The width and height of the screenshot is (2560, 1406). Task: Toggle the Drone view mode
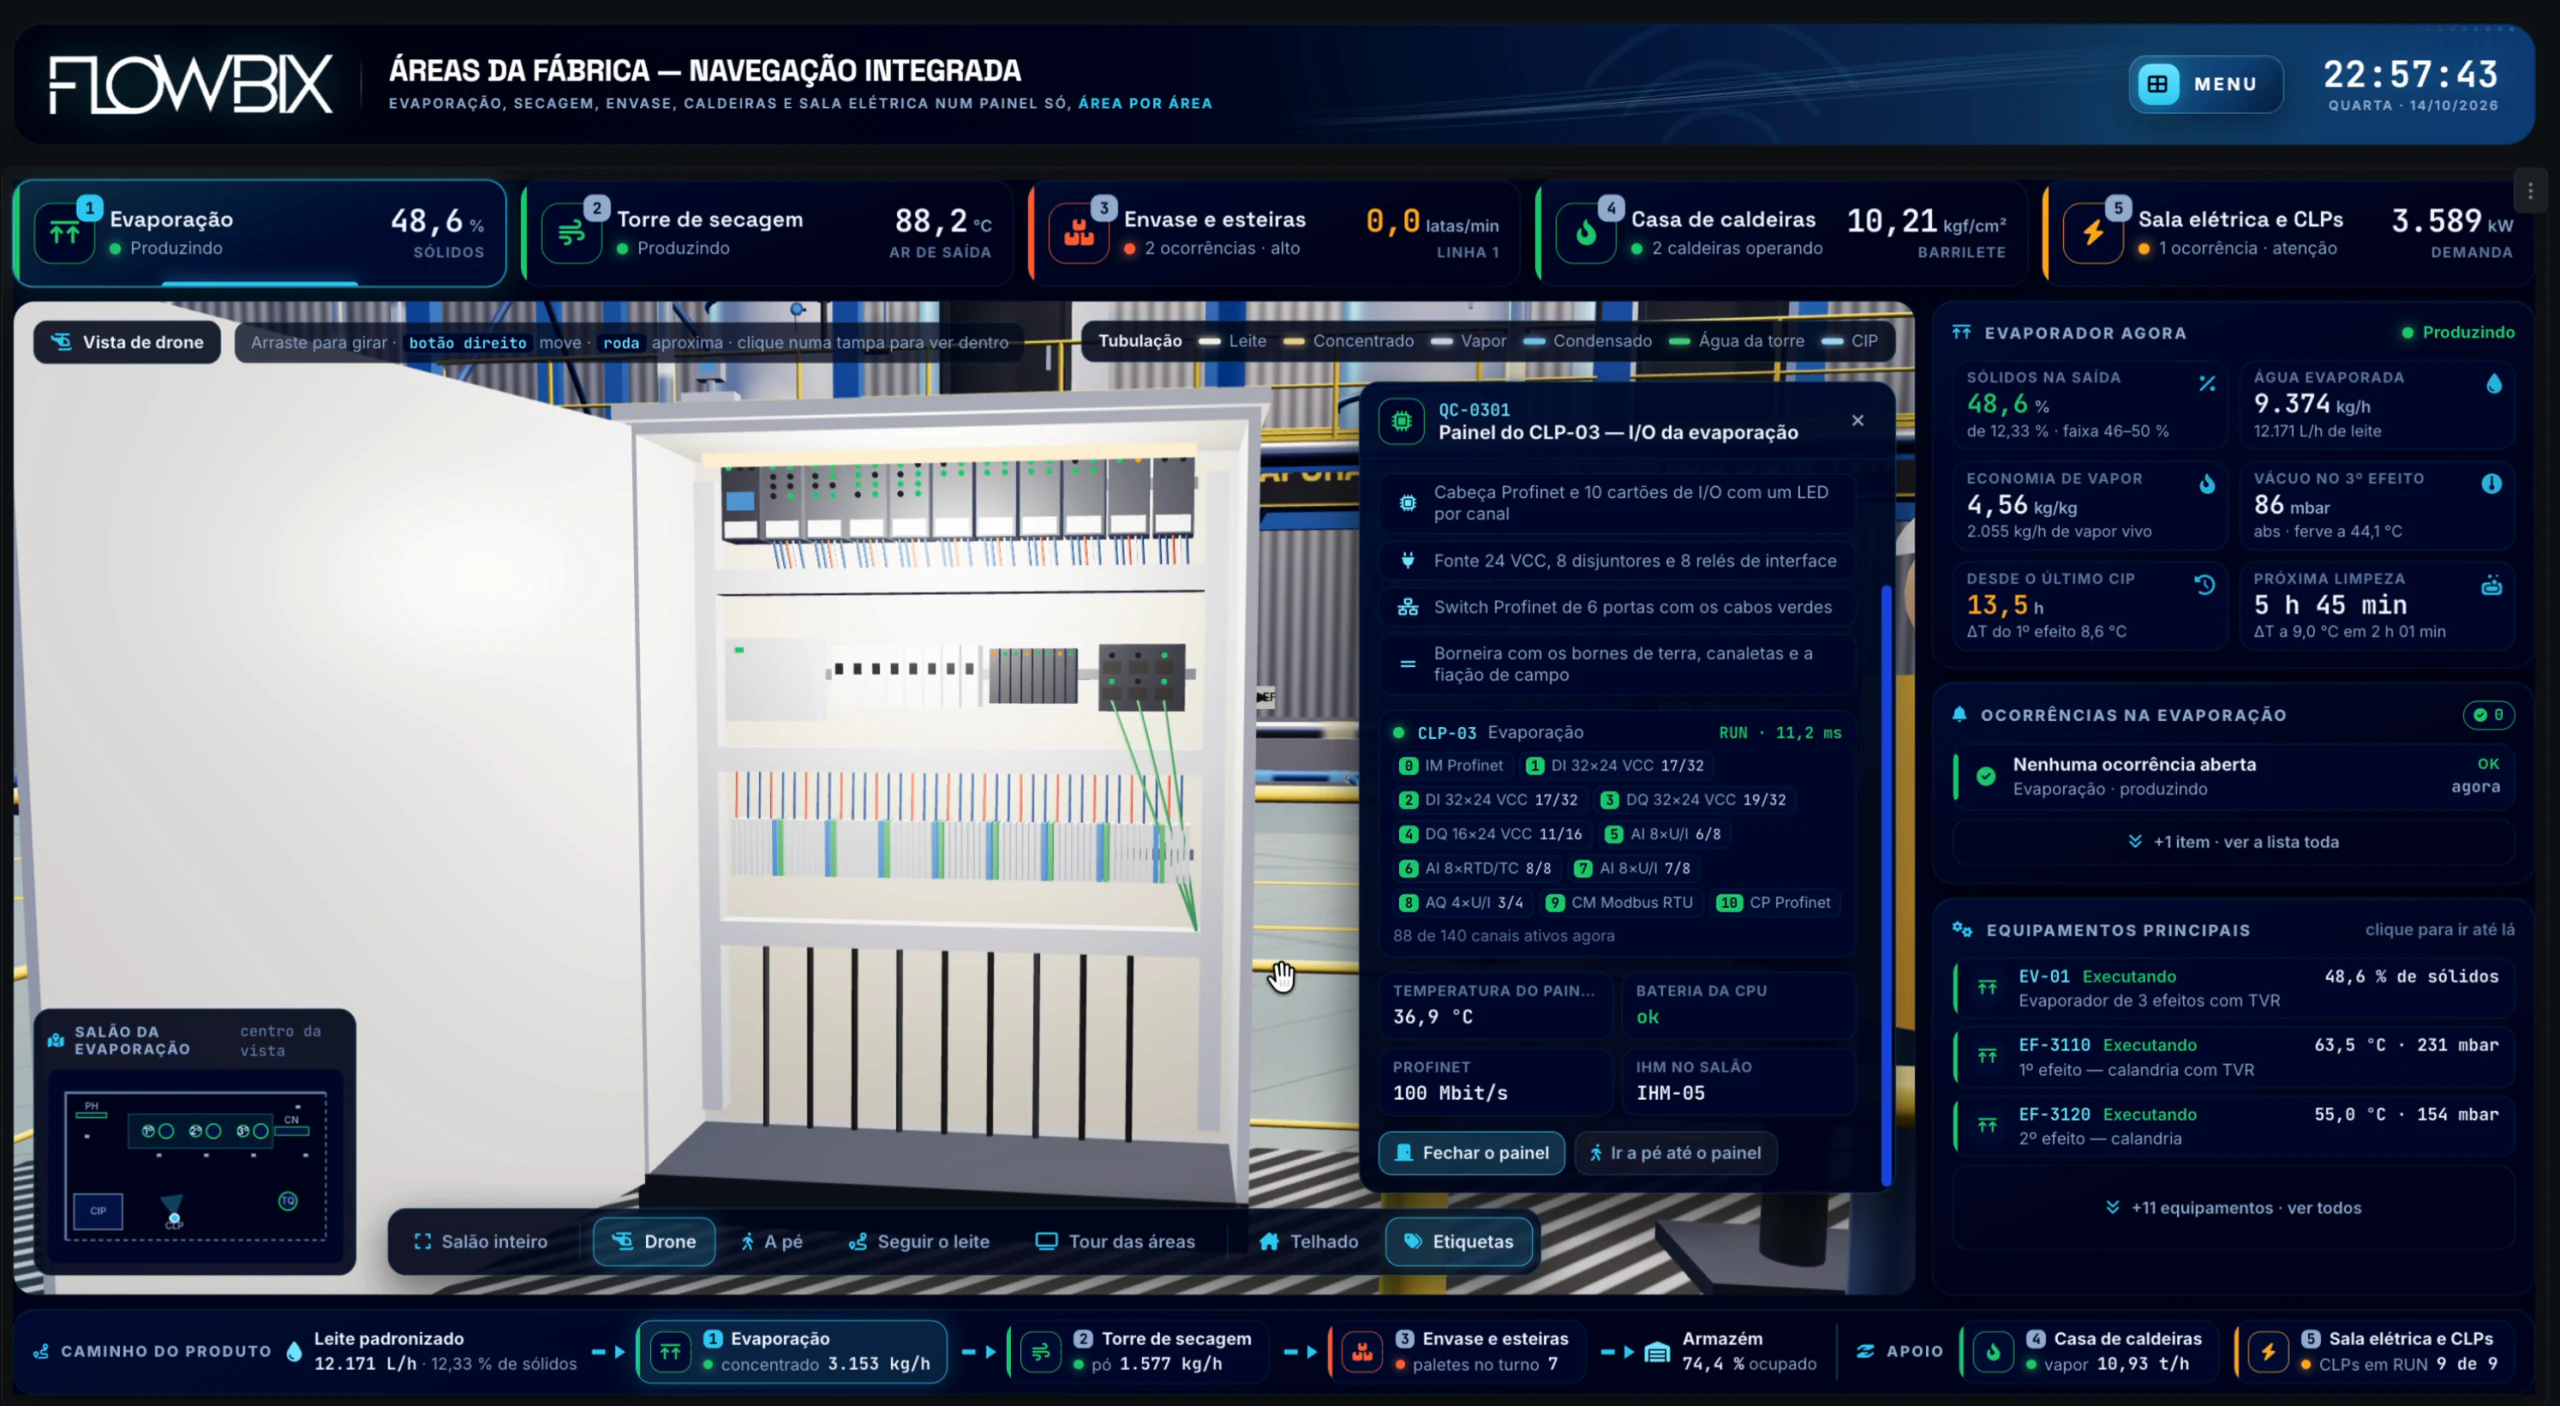coord(654,1241)
